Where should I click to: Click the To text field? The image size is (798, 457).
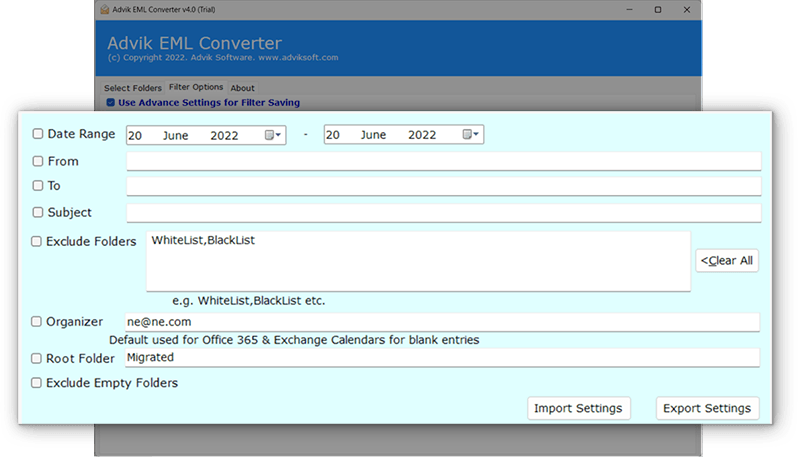[x=444, y=186]
